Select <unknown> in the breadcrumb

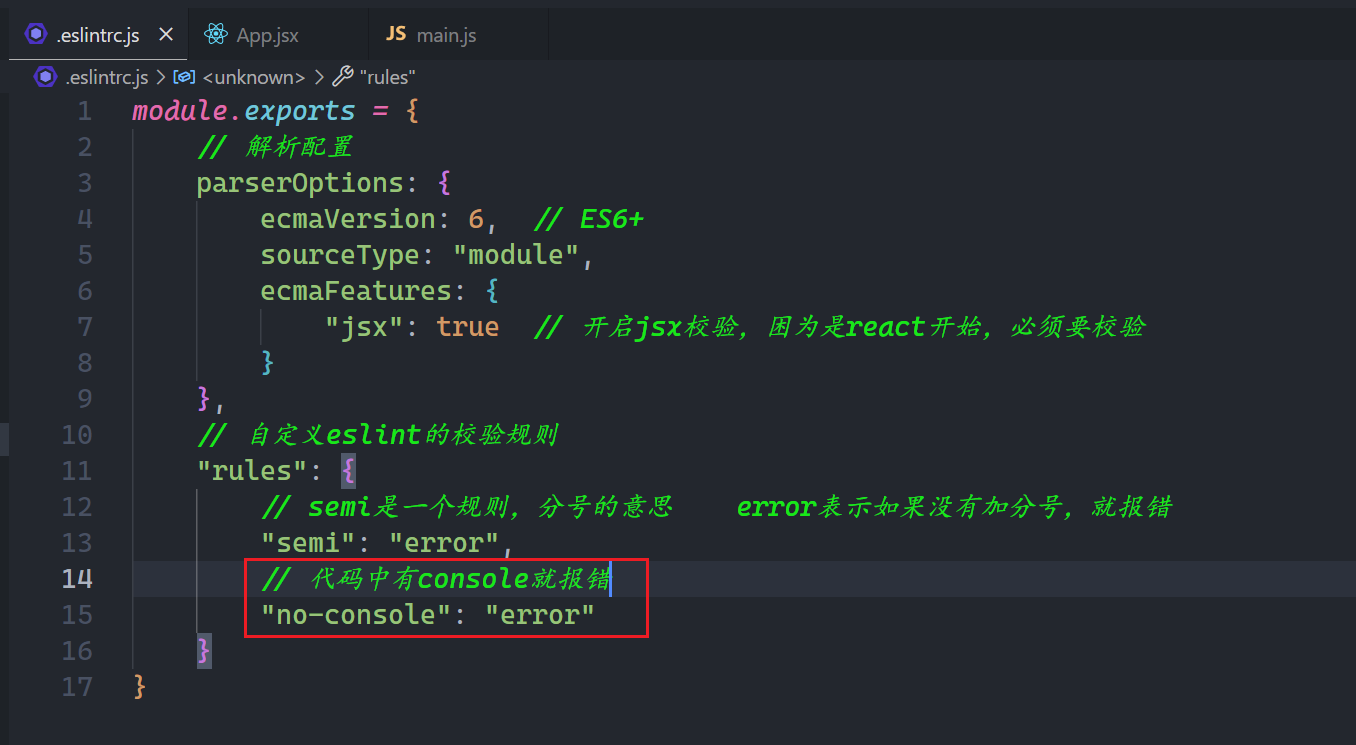(254, 77)
